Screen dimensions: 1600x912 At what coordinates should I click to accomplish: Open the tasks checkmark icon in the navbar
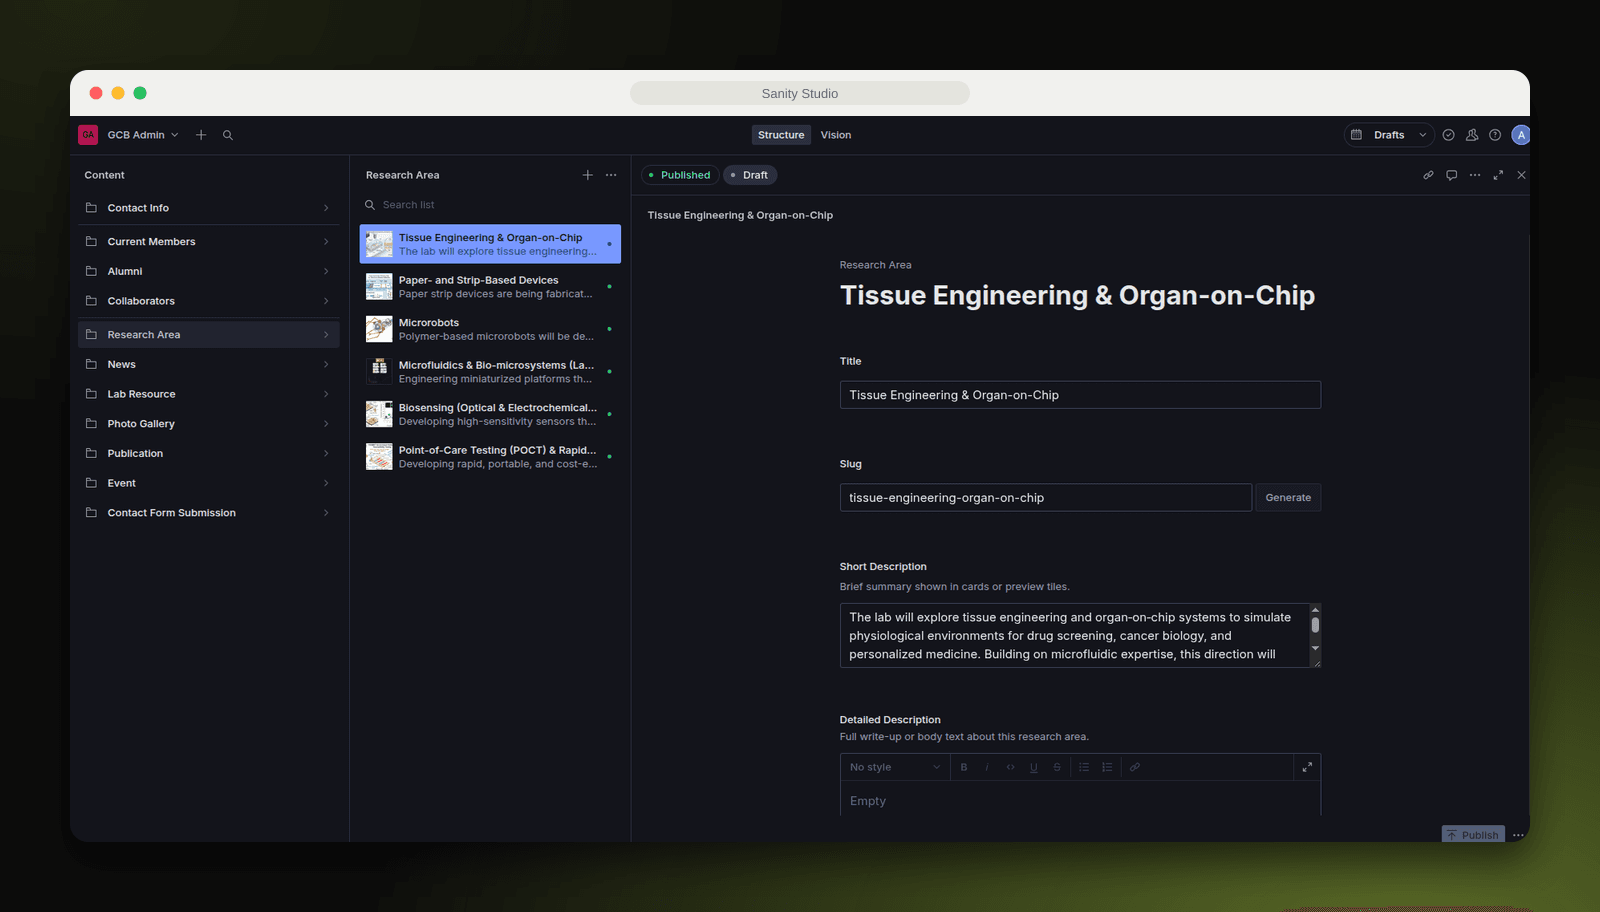click(1448, 135)
